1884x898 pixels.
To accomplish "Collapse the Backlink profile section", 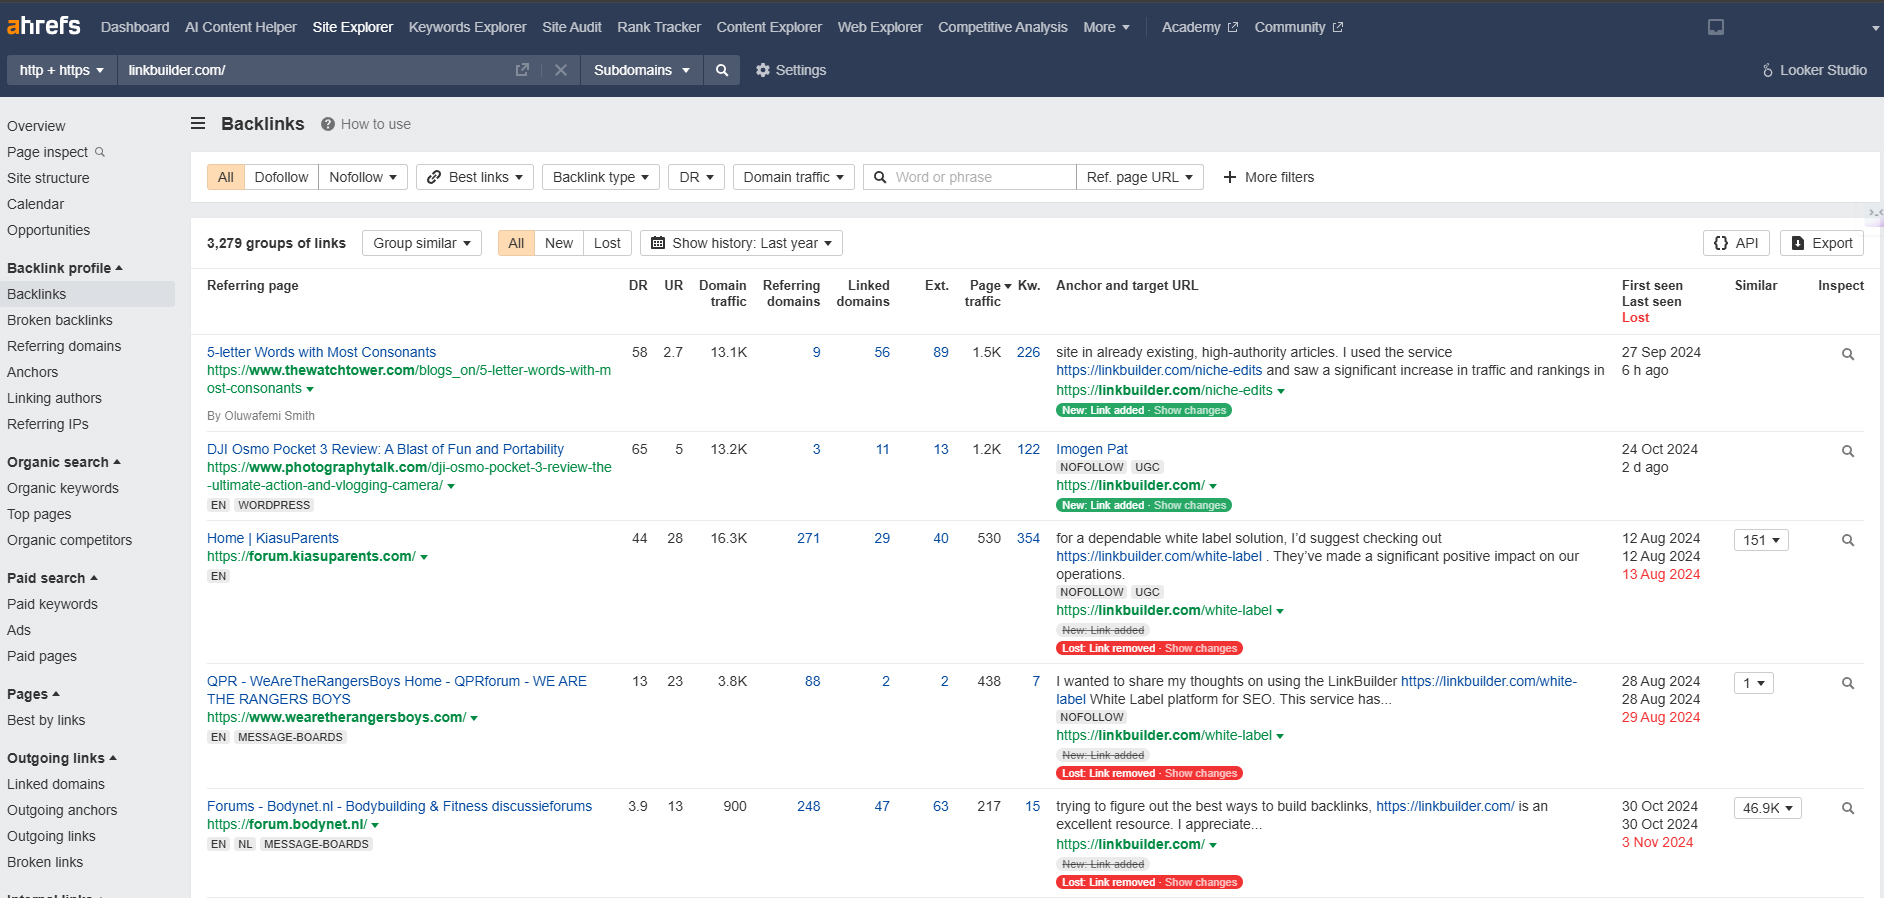I will click(x=65, y=268).
